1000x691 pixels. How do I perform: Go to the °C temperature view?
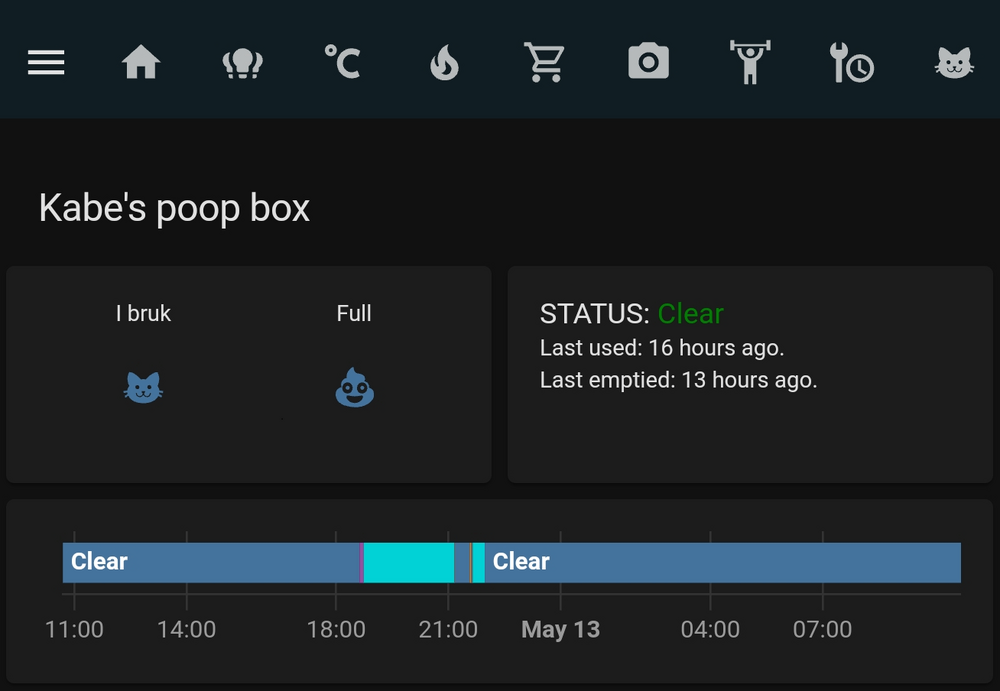point(342,62)
